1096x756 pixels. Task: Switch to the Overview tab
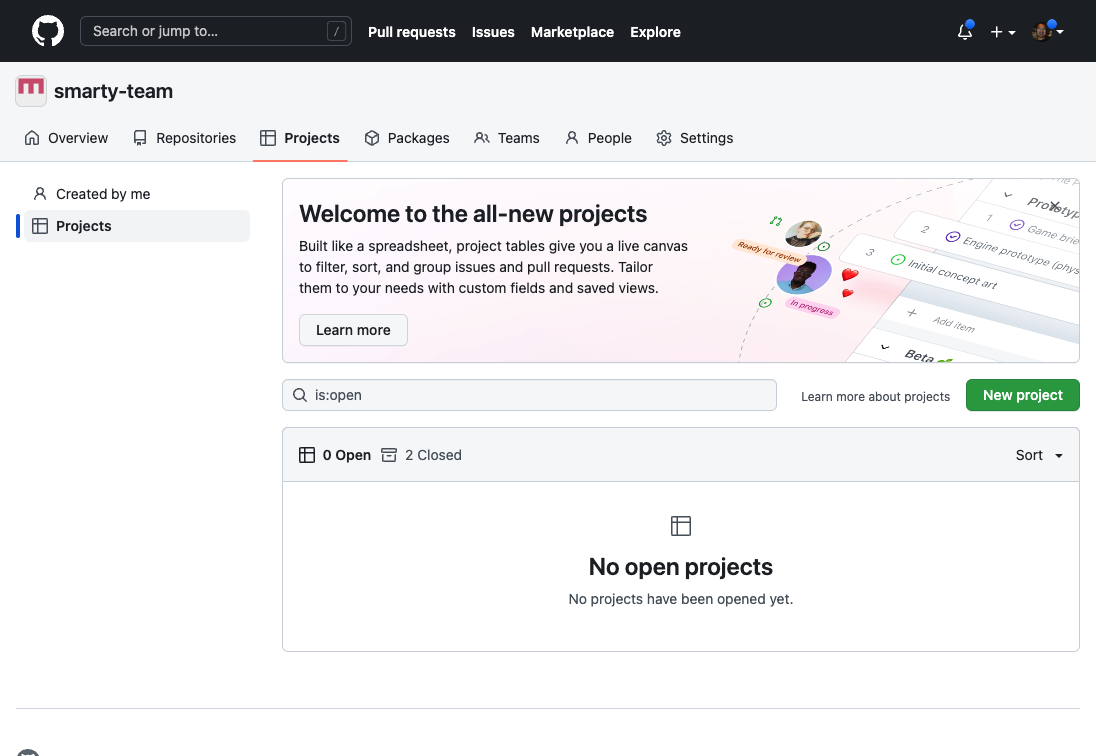coord(66,138)
